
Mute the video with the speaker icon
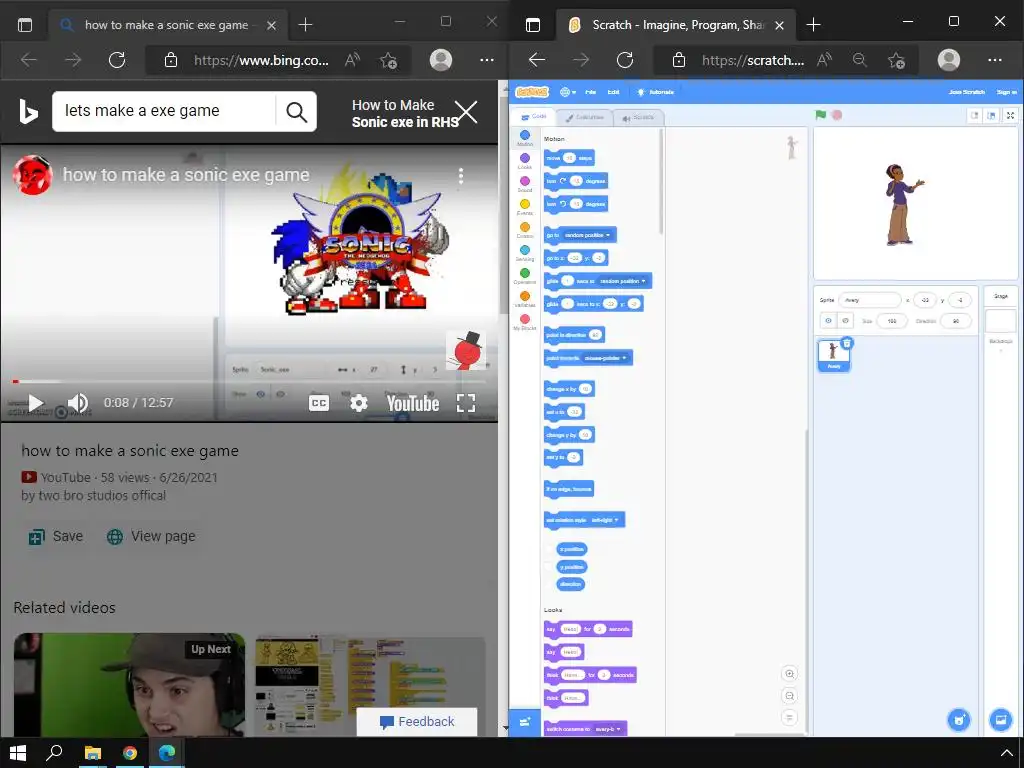78,403
